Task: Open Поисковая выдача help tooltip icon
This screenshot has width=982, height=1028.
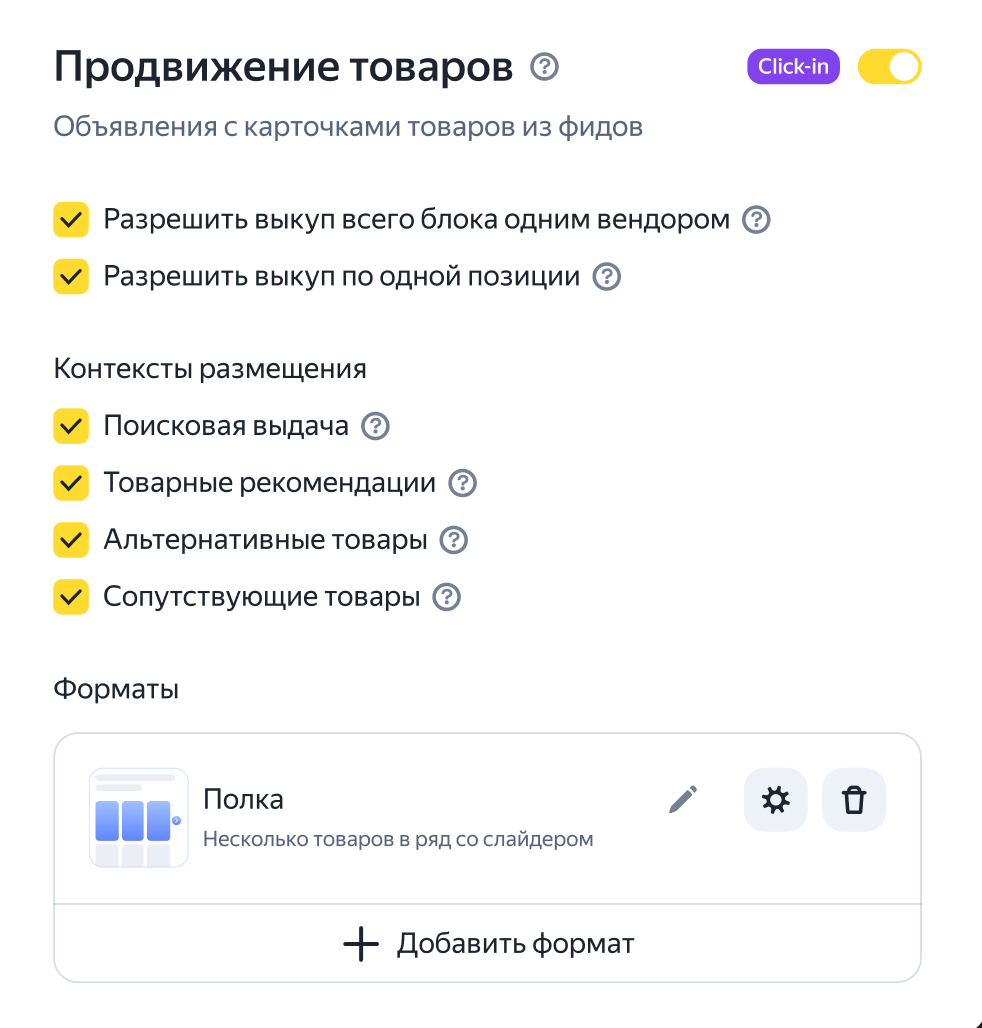Action: [376, 426]
